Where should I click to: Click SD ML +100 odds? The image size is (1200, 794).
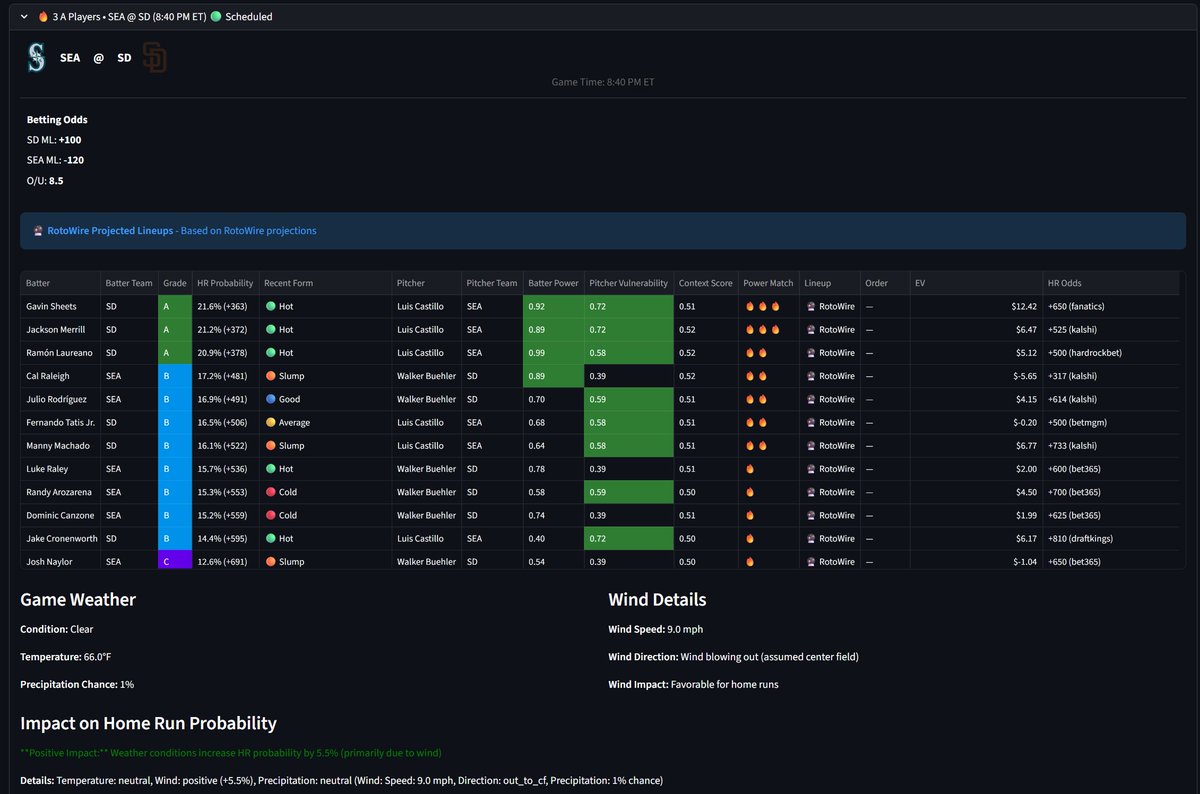tap(54, 140)
